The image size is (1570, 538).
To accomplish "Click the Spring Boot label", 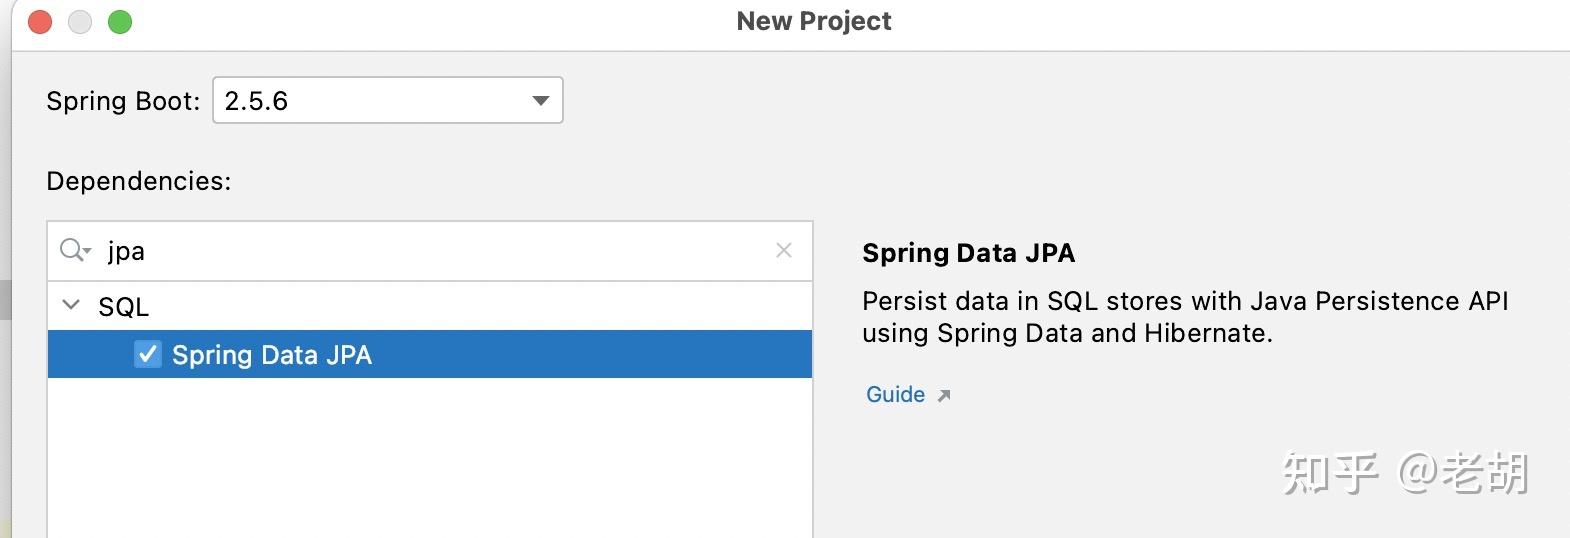I will pyautogui.click(x=123, y=101).
